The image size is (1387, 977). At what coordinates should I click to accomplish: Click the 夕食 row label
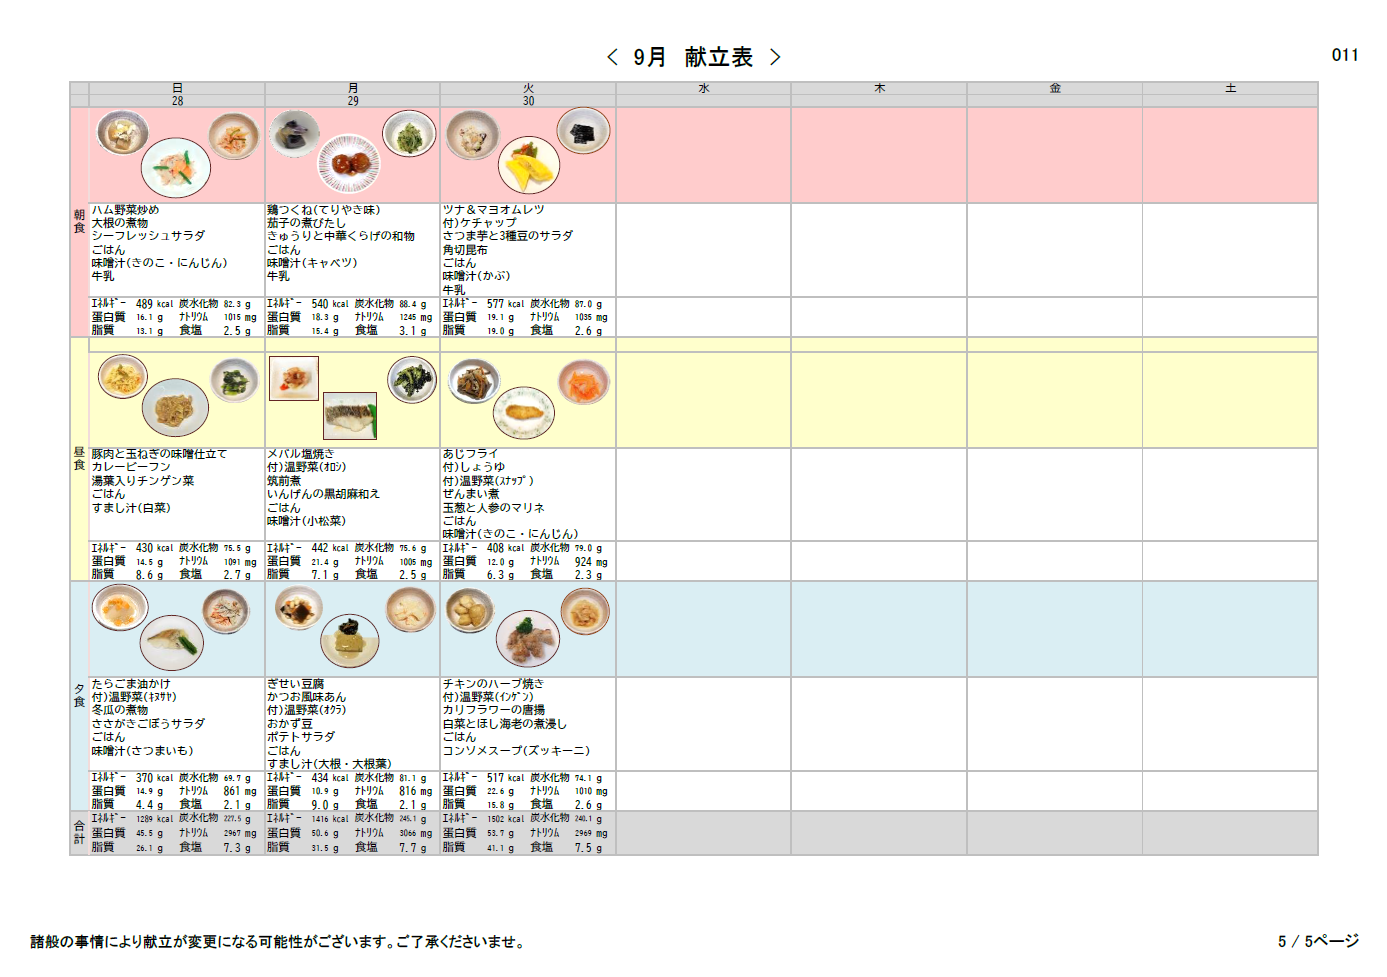pos(79,695)
